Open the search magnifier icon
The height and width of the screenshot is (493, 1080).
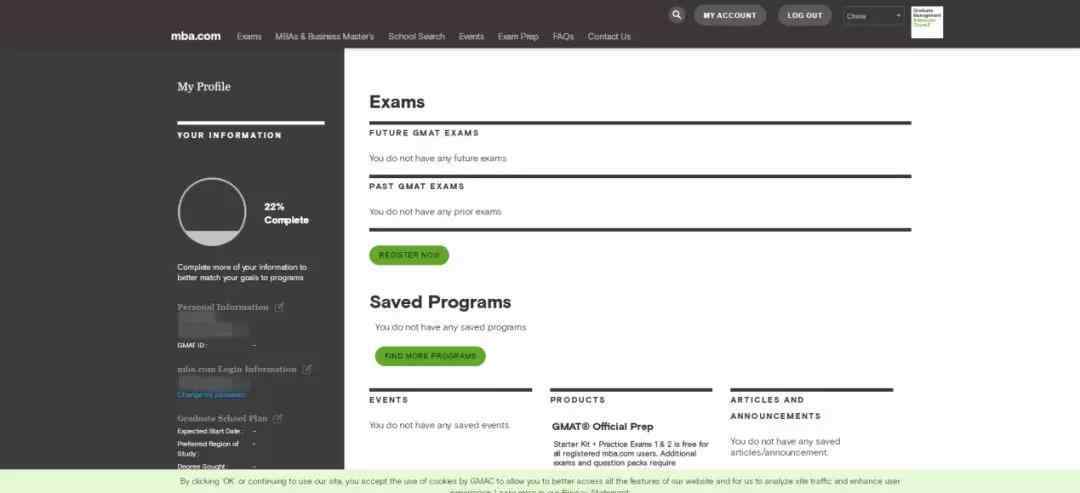tap(676, 15)
